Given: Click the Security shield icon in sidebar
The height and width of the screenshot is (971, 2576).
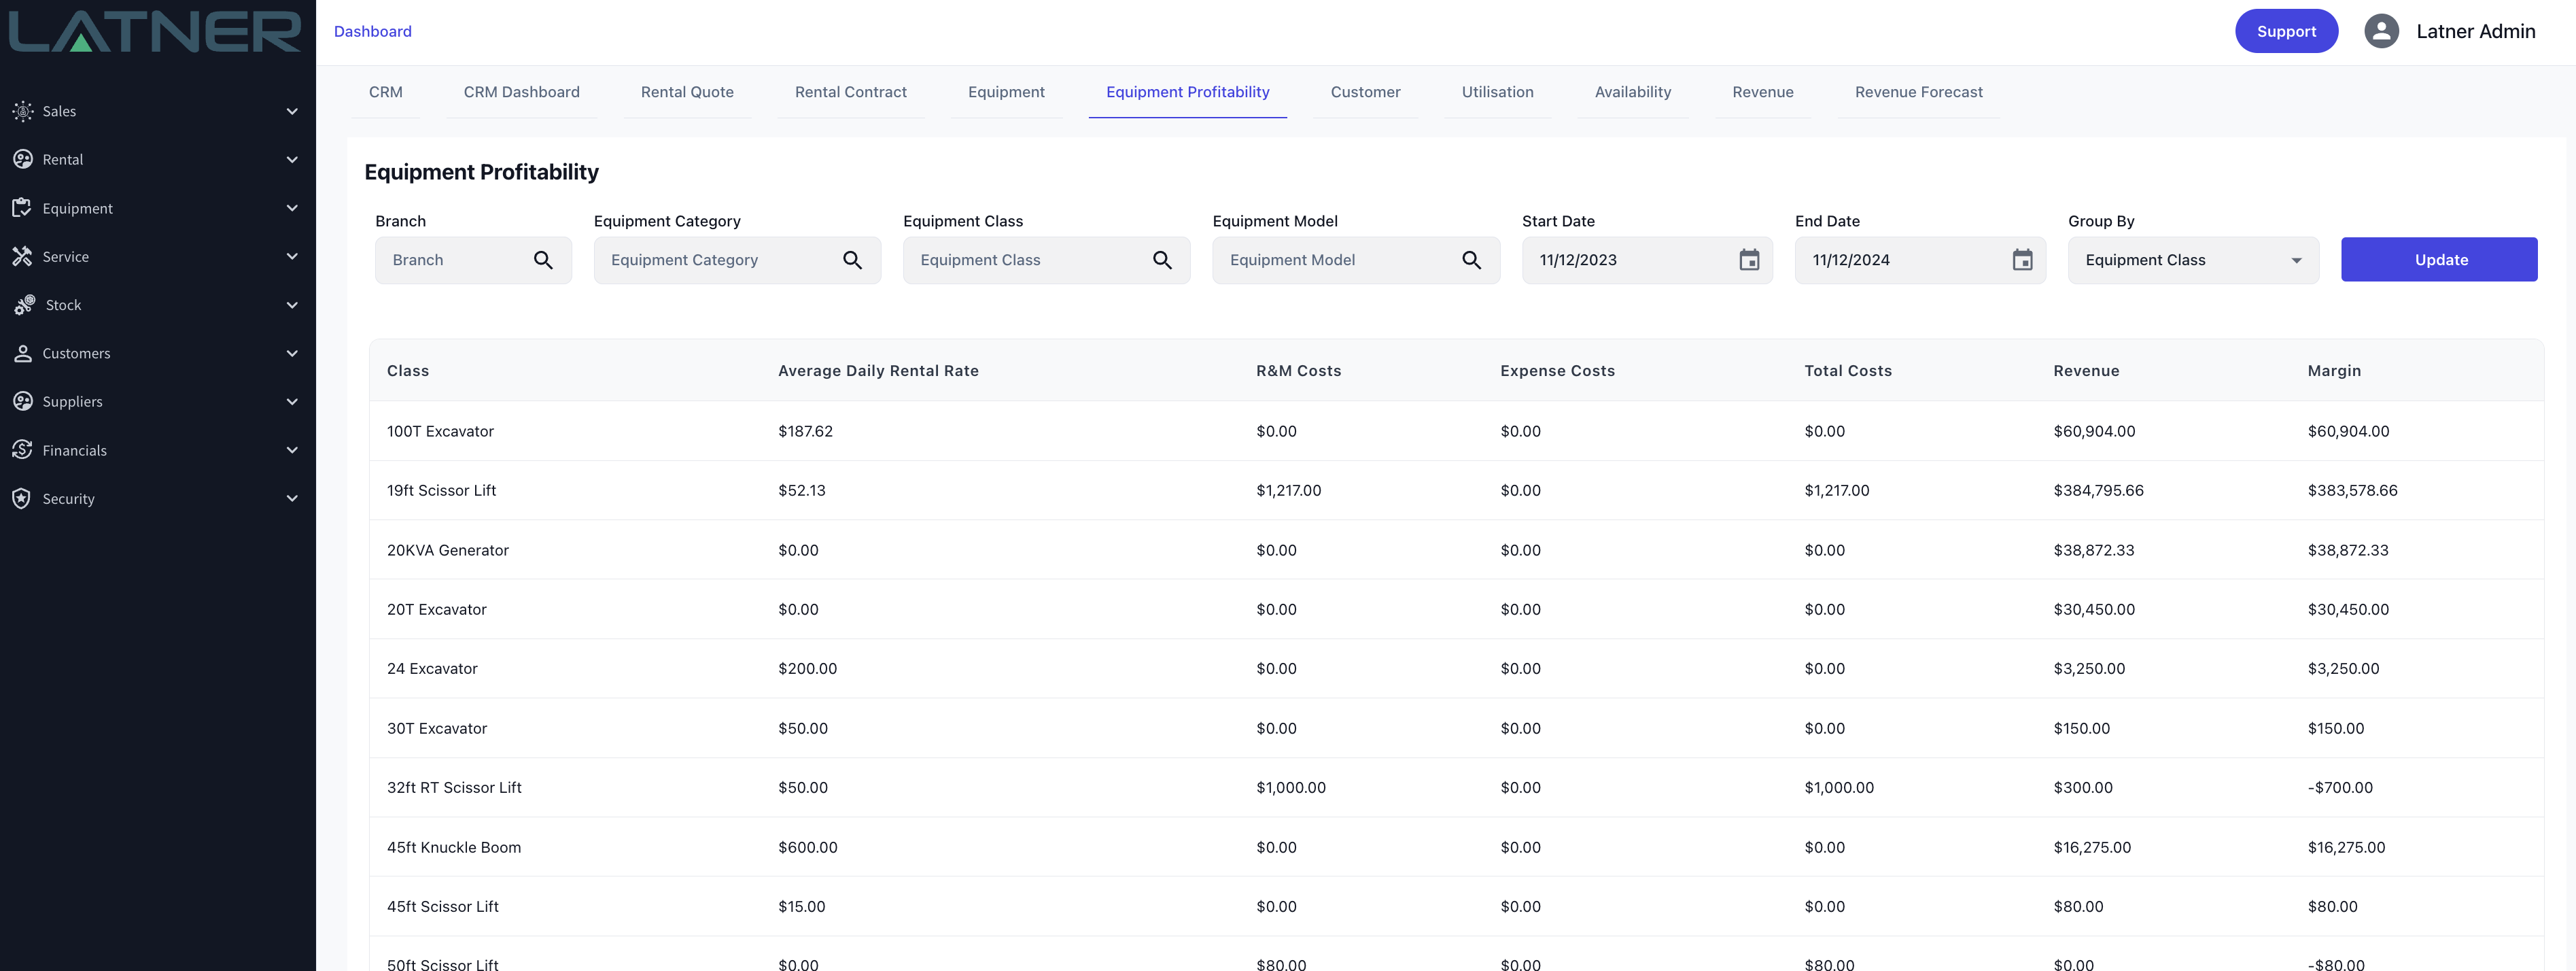Looking at the screenshot, I should (22, 498).
